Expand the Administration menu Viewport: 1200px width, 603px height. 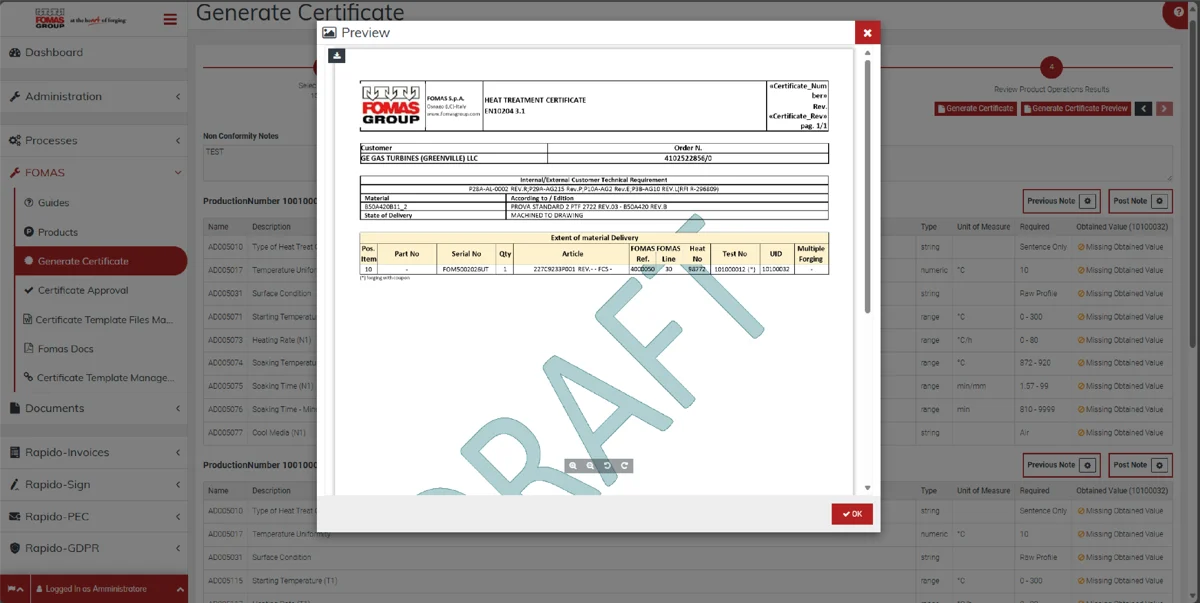(94, 97)
